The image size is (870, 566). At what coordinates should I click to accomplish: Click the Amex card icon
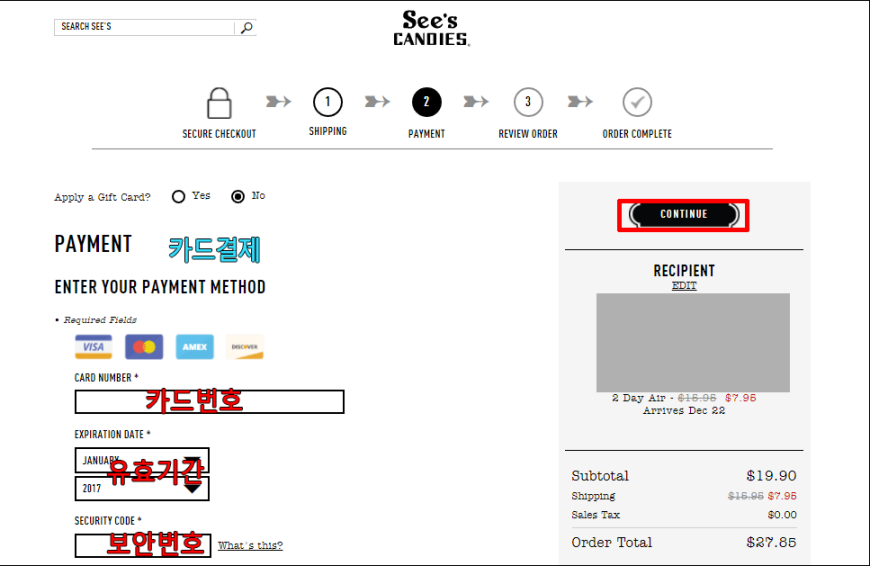click(x=195, y=347)
